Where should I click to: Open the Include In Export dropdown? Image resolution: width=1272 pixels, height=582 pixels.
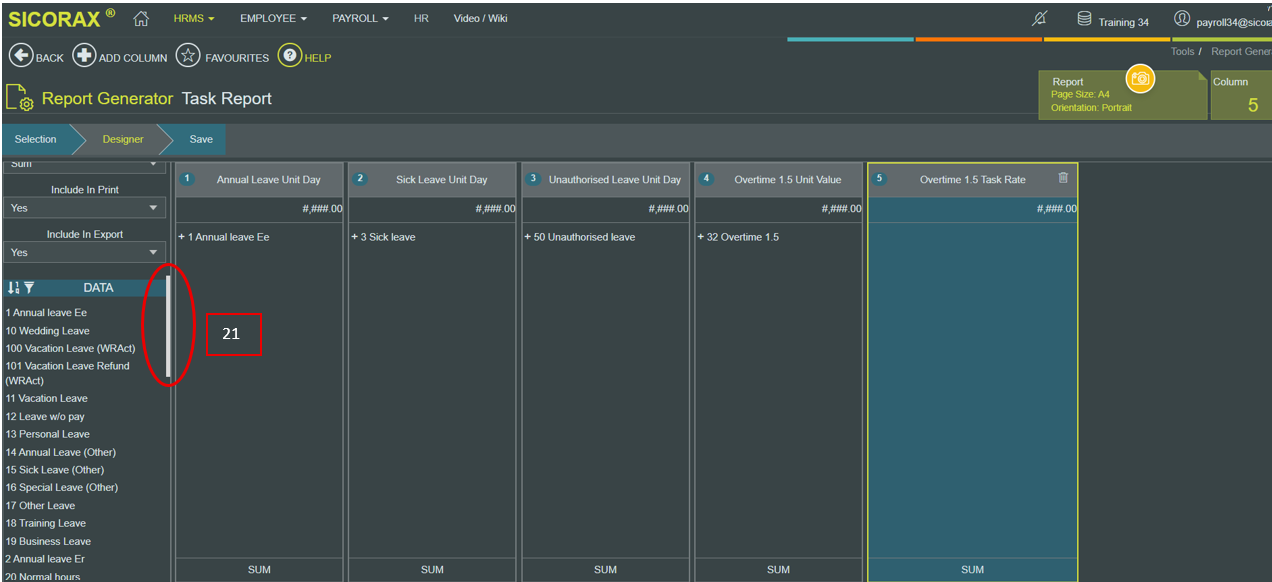tap(85, 253)
